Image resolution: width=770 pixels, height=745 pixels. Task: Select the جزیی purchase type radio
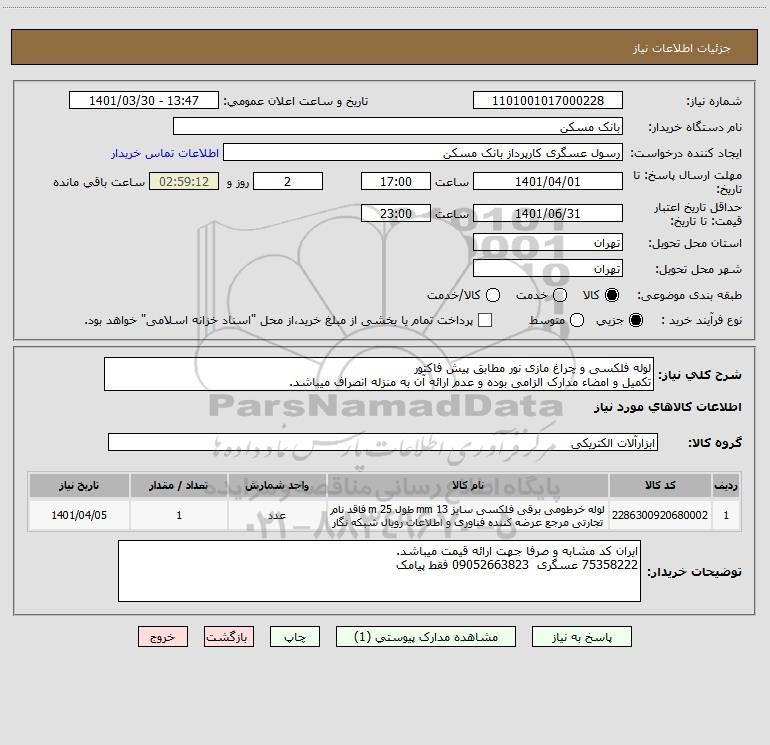(x=636, y=320)
